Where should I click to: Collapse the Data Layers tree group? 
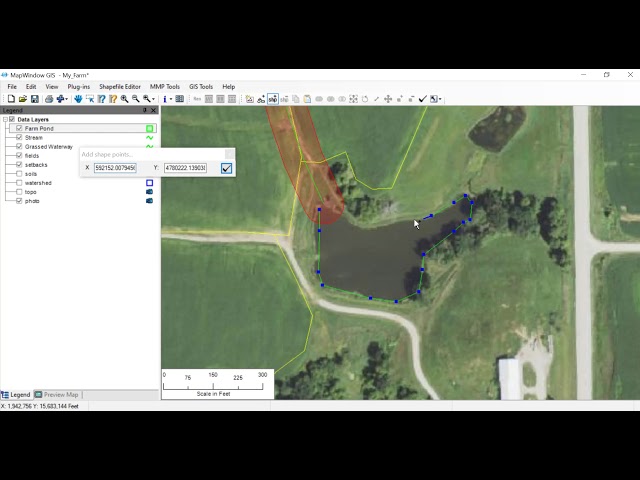click(x=5, y=119)
